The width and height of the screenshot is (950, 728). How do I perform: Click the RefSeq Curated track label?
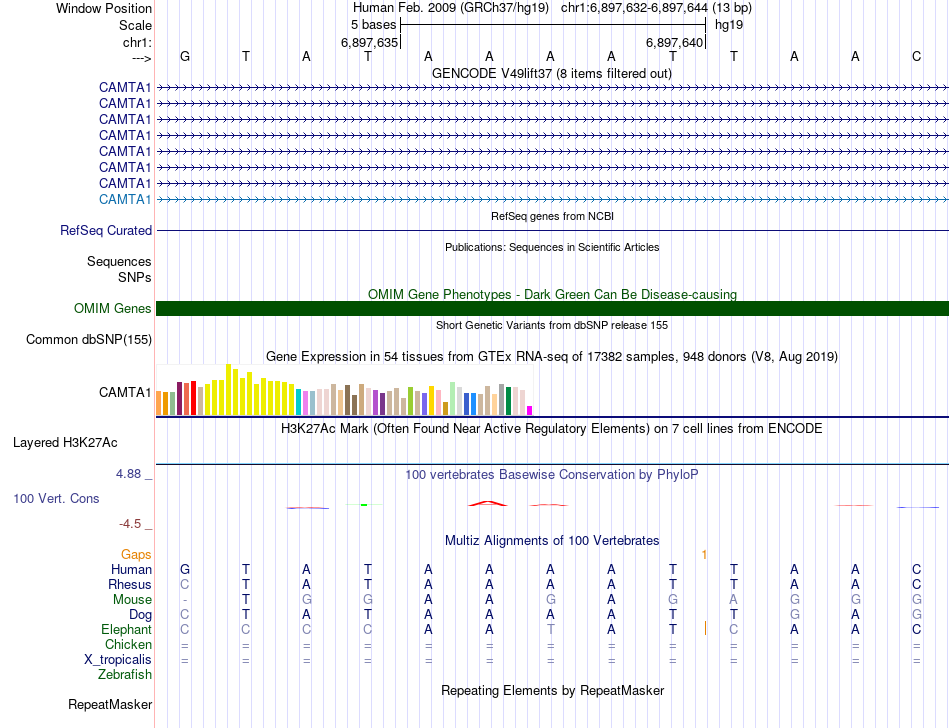pyautogui.click(x=106, y=231)
